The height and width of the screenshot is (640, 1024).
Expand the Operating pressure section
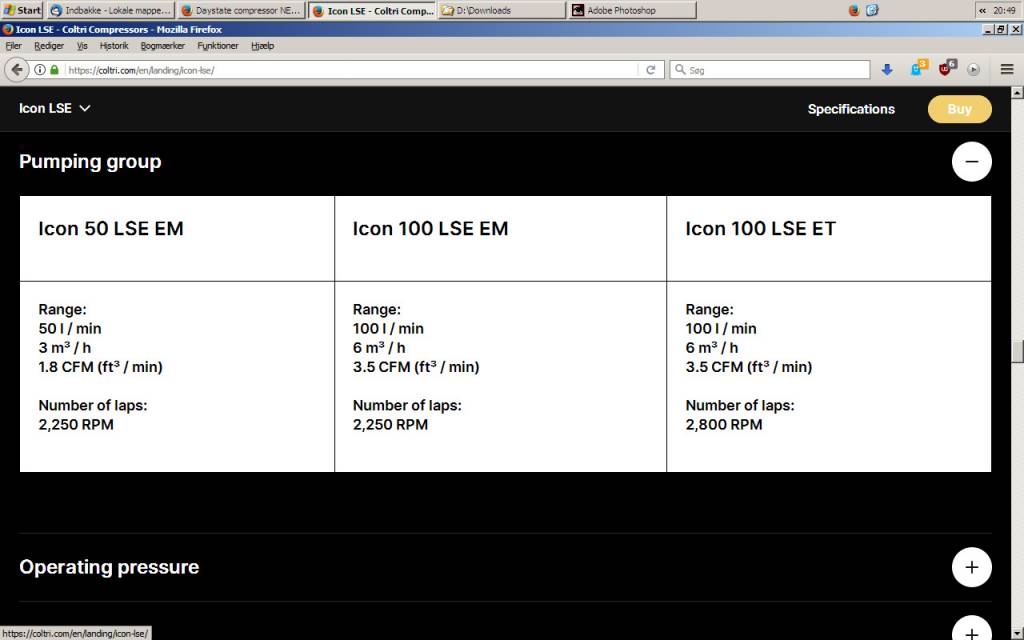coord(972,567)
